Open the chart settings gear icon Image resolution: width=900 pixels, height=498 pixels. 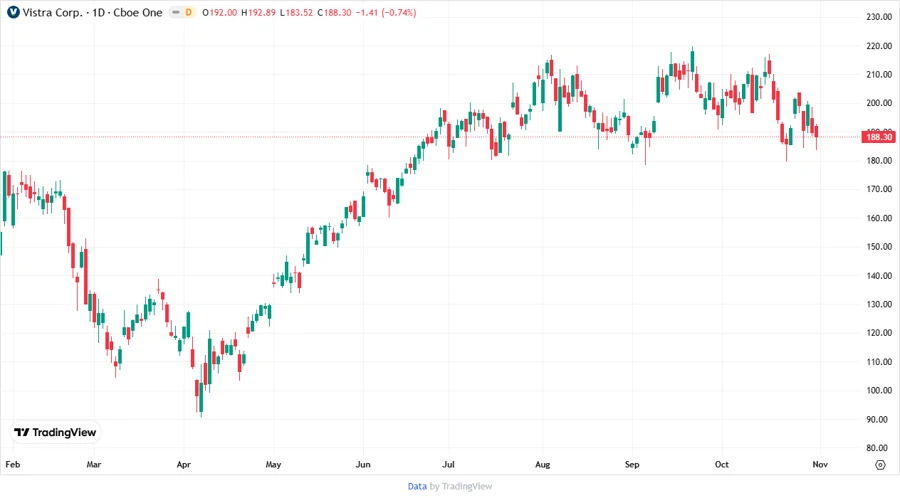pyautogui.click(x=880, y=465)
